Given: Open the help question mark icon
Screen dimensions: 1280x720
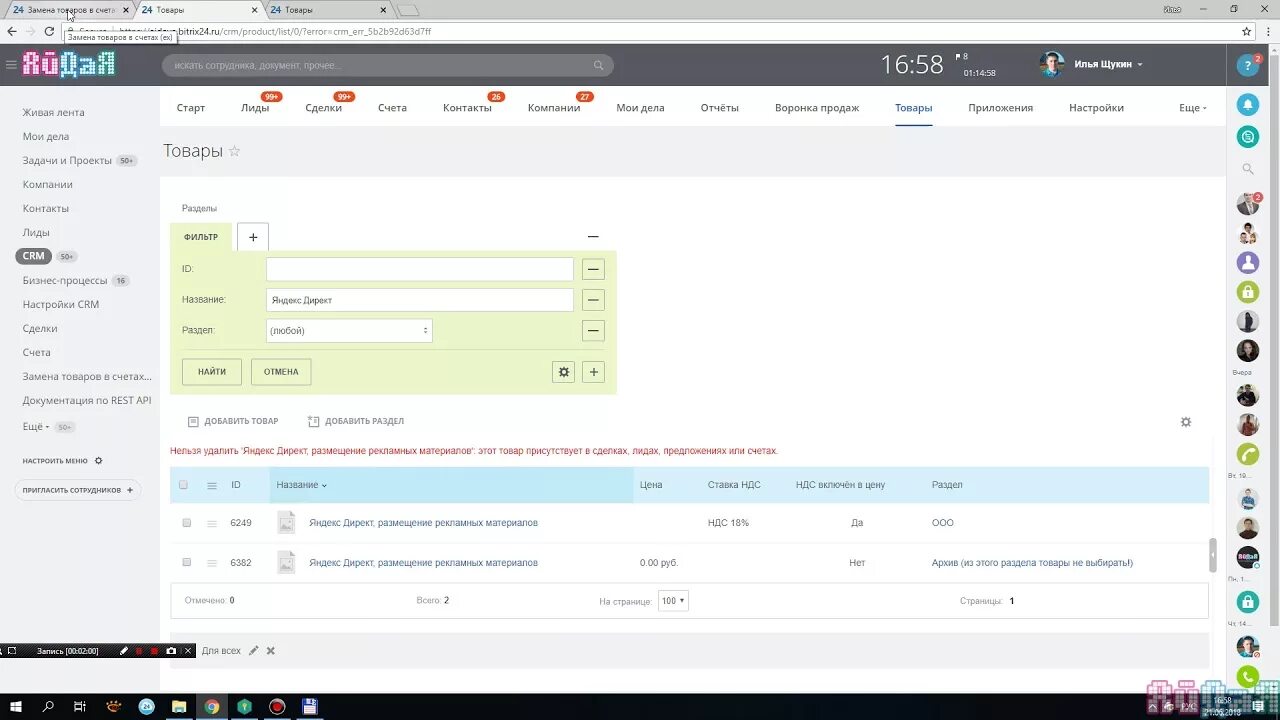Looking at the screenshot, I should click(1247, 66).
